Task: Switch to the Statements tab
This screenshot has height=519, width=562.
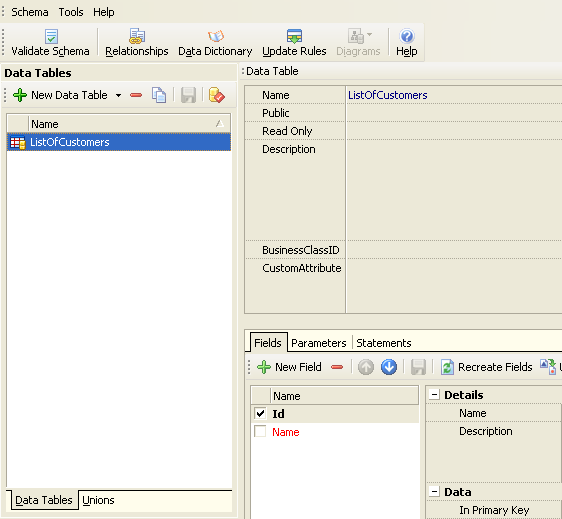Action: coord(384,343)
